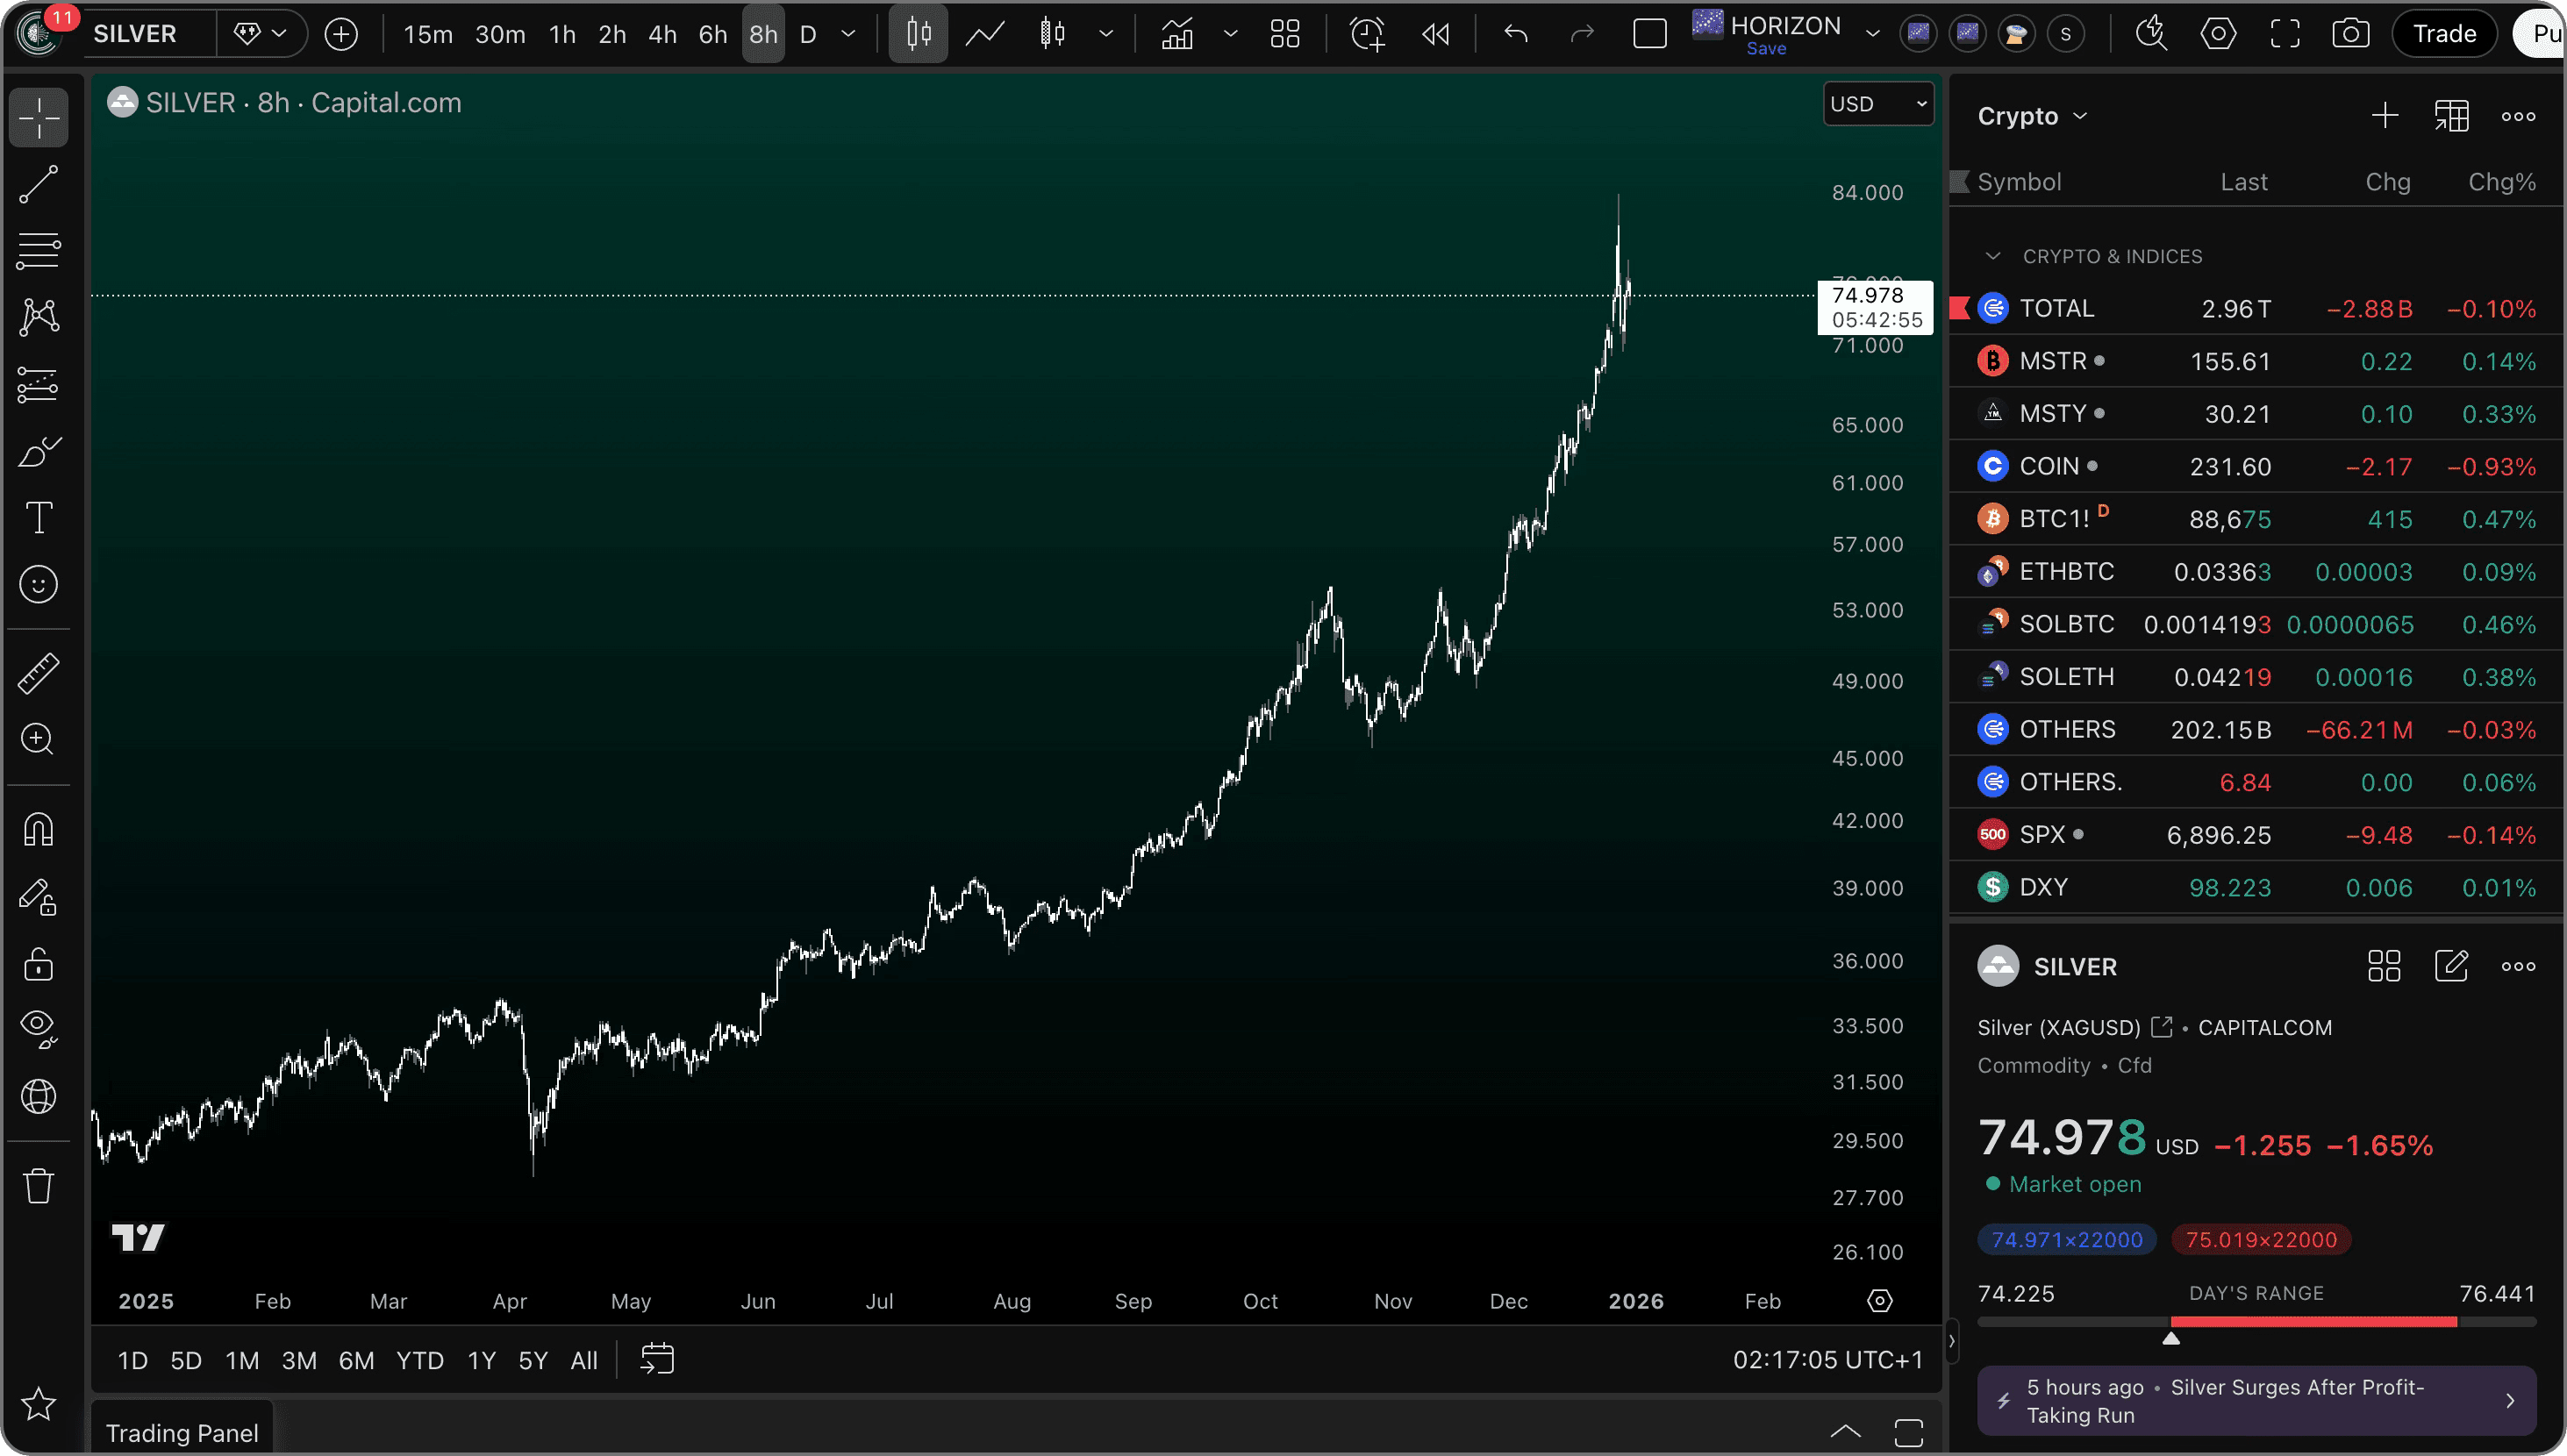This screenshot has width=2567, height=1456.
Task: Toggle Magnet mode on
Action: (38, 829)
